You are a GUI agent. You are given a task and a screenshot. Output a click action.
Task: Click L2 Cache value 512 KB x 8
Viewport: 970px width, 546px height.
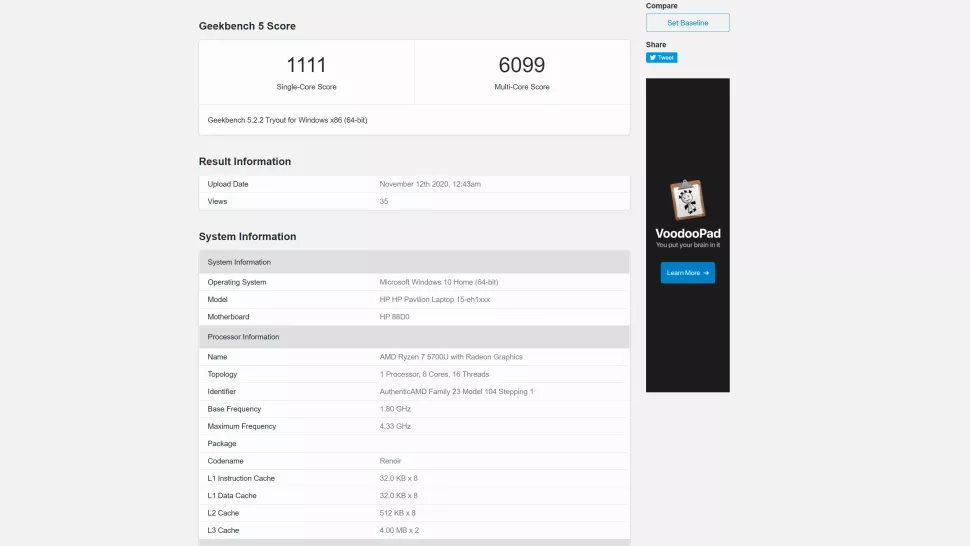coord(397,513)
